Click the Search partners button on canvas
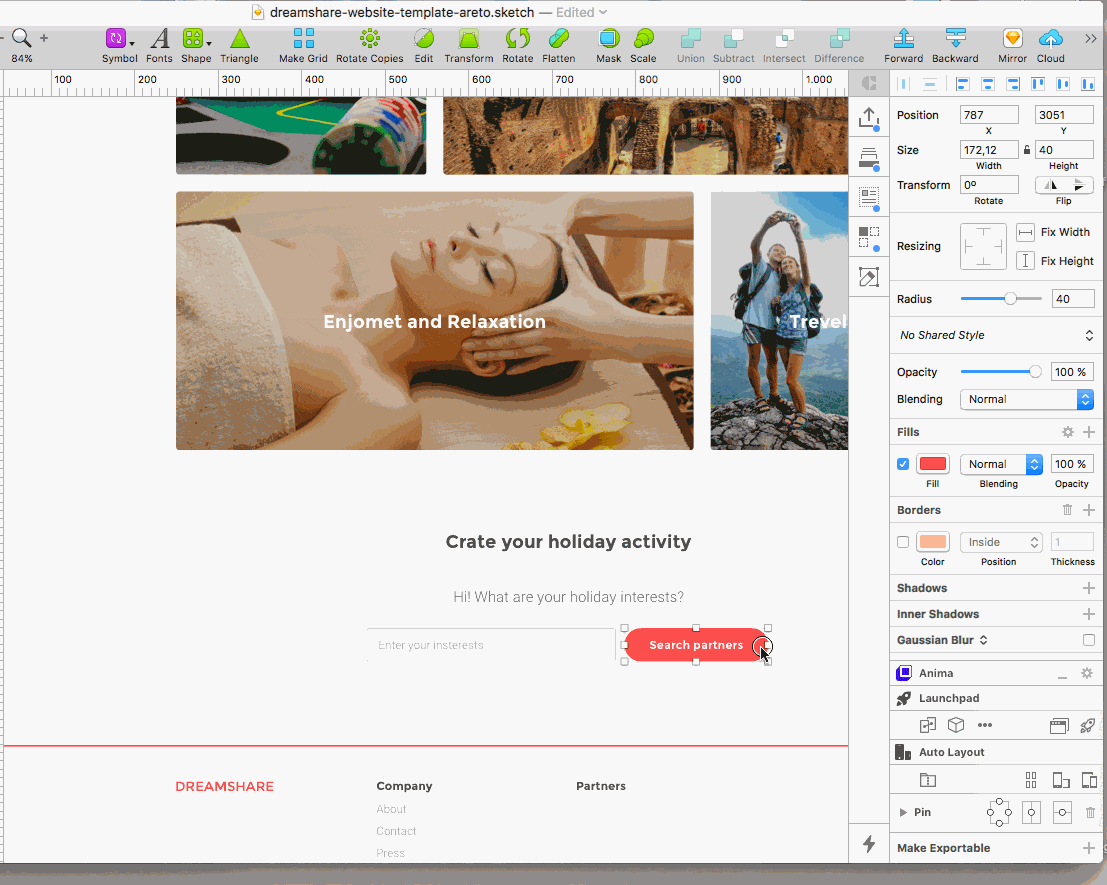The width and height of the screenshot is (1107, 885). [x=695, y=645]
